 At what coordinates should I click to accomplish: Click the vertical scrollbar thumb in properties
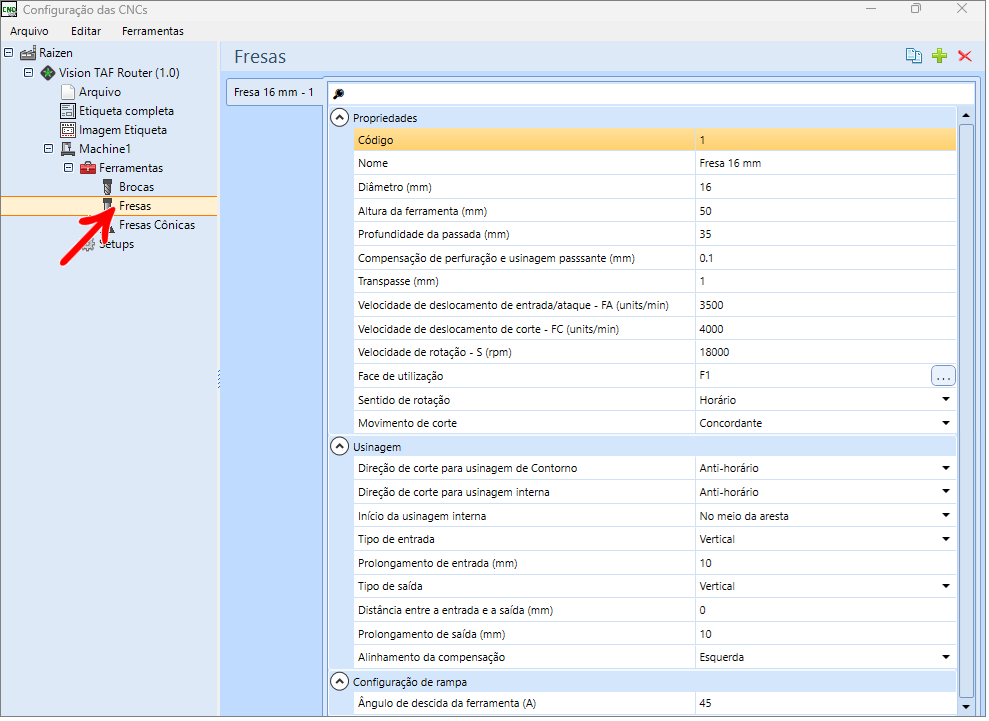(966, 410)
